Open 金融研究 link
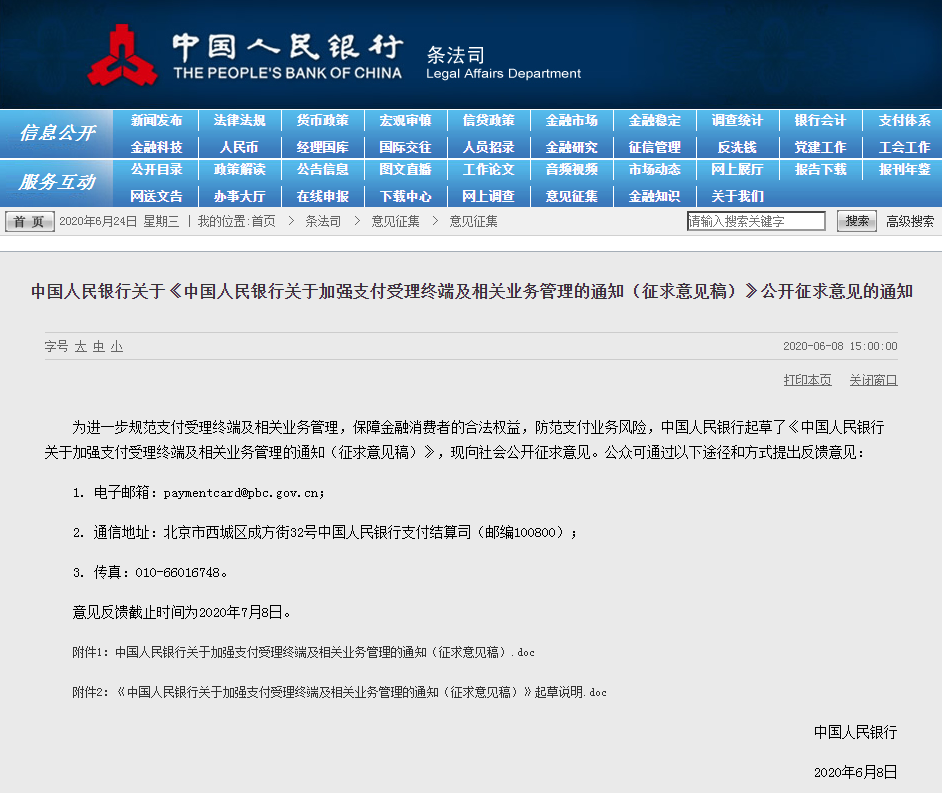 (x=571, y=147)
